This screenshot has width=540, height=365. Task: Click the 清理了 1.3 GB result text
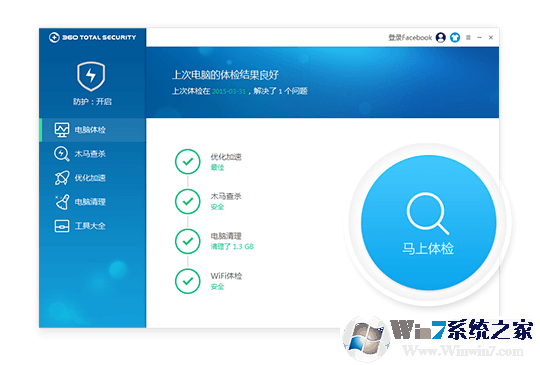pyautogui.click(x=232, y=247)
